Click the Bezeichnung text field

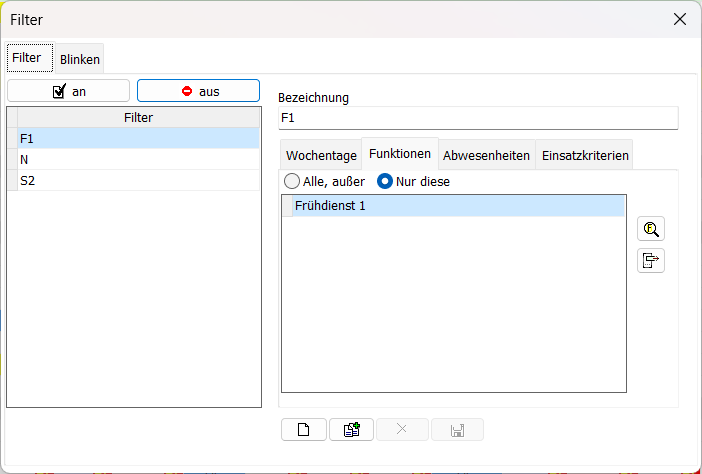coord(477,118)
